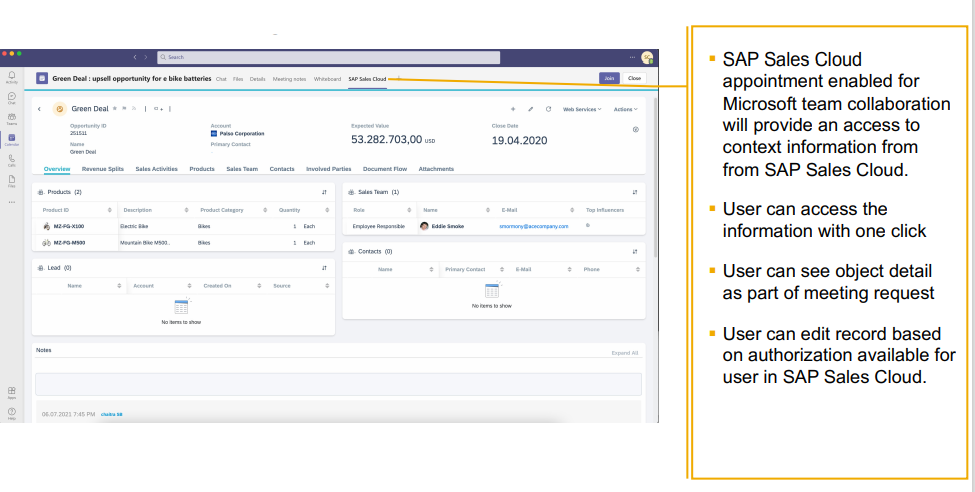Switch to the Chat meeting tab
Image resolution: width=975 pixels, height=492 pixels.
[221, 79]
